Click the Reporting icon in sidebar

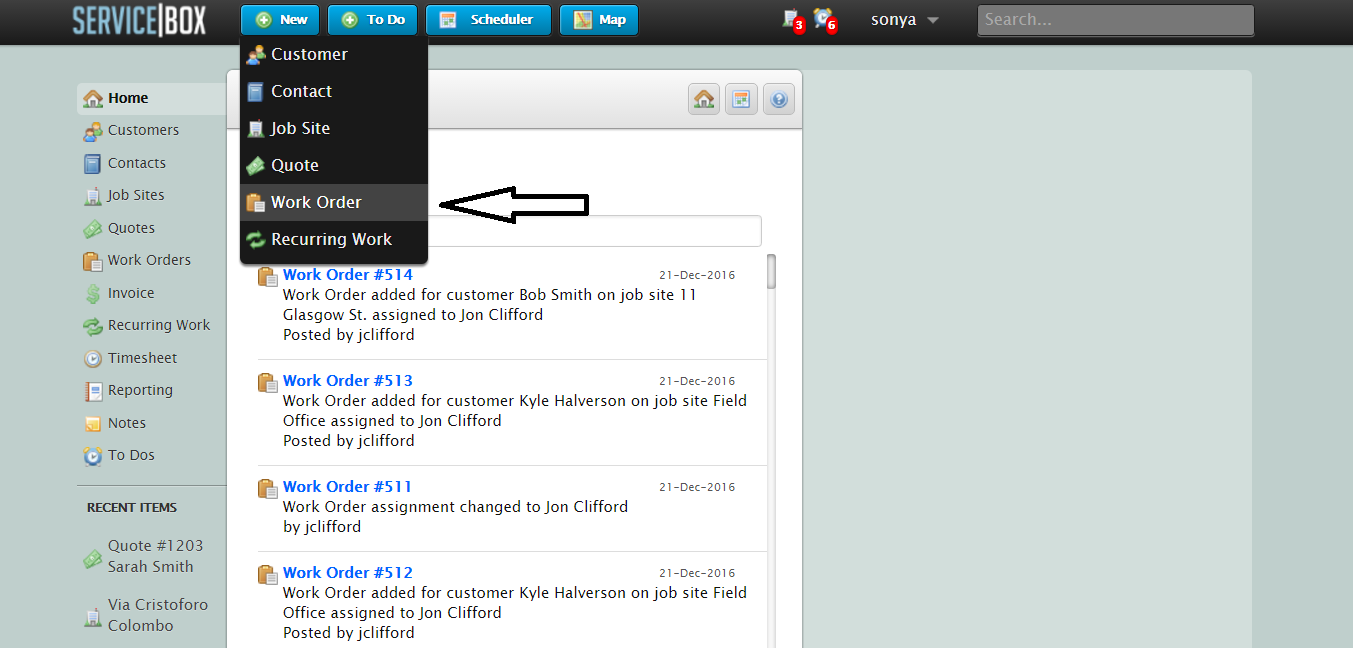[x=93, y=391]
